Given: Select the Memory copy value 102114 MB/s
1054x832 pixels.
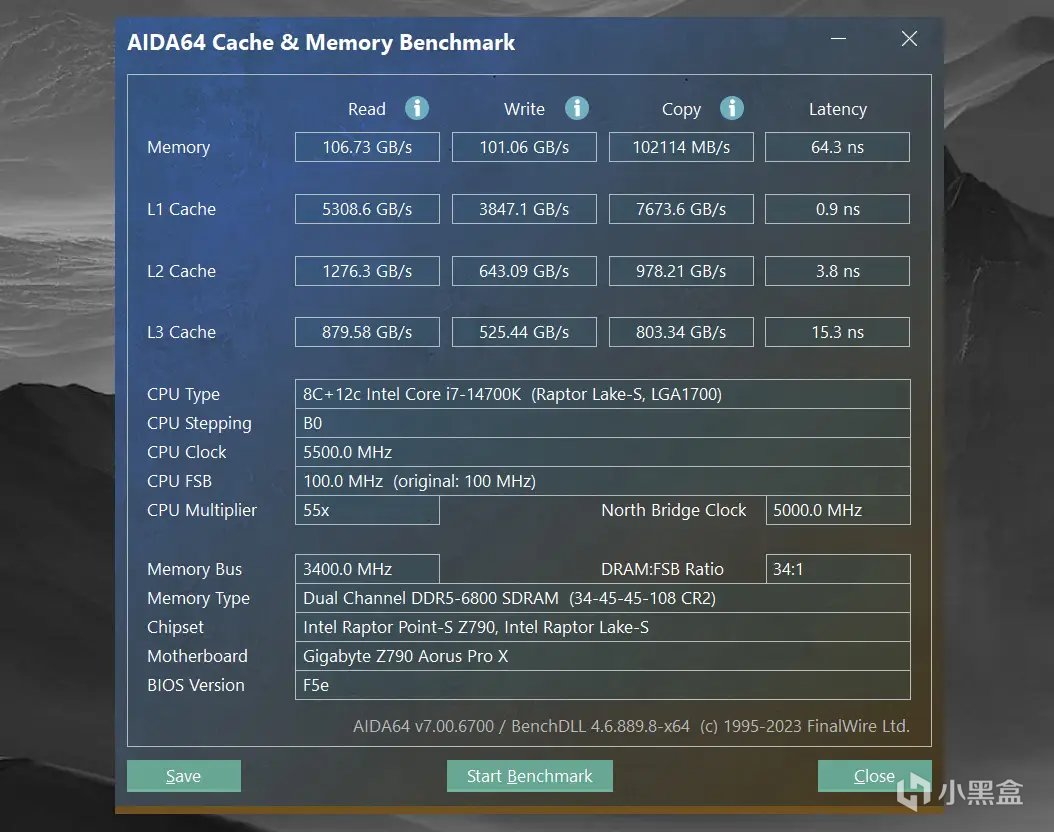Looking at the screenshot, I should (681, 147).
